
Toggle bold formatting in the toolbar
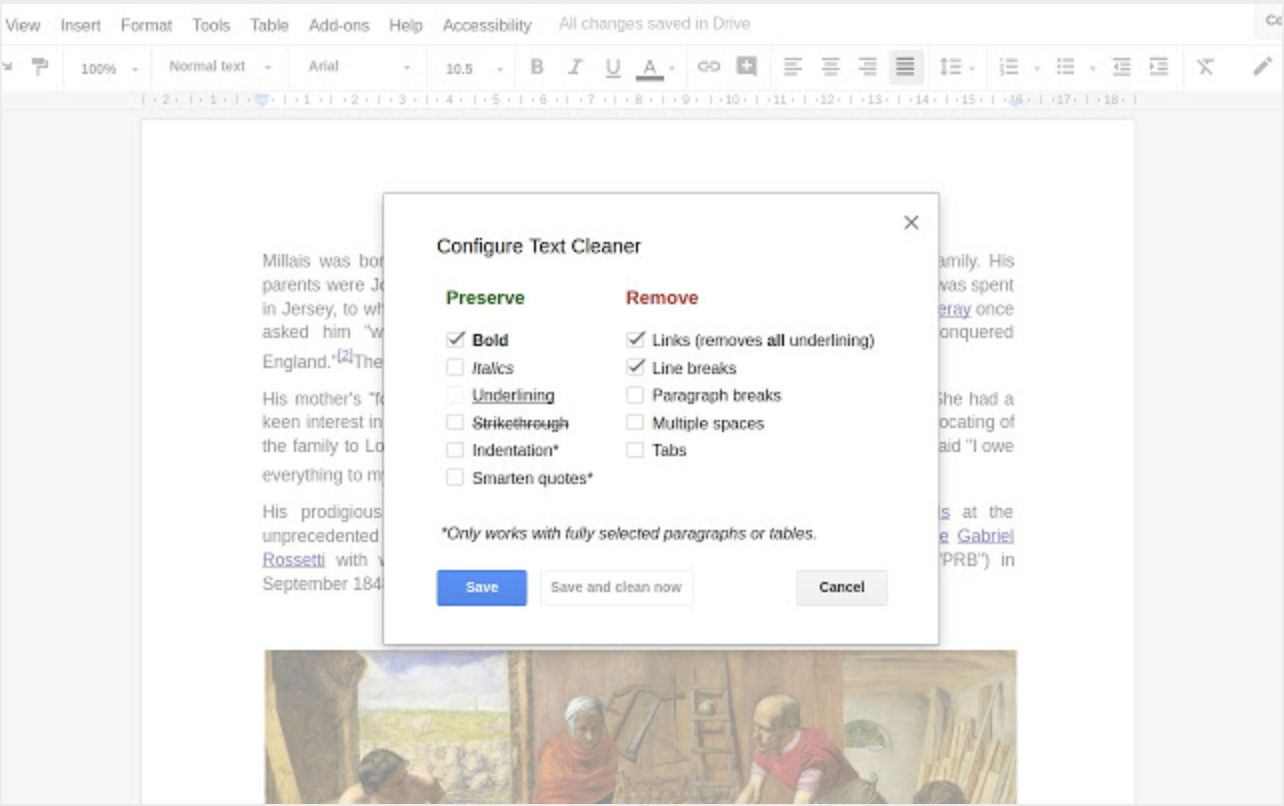pyautogui.click(x=536, y=66)
